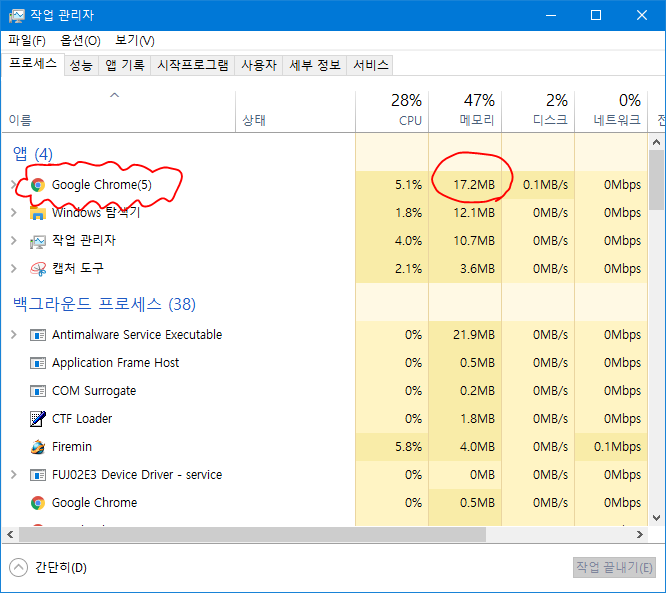Click the 17.2MB memory value
Screen dimensions: 666x593
(474, 185)
